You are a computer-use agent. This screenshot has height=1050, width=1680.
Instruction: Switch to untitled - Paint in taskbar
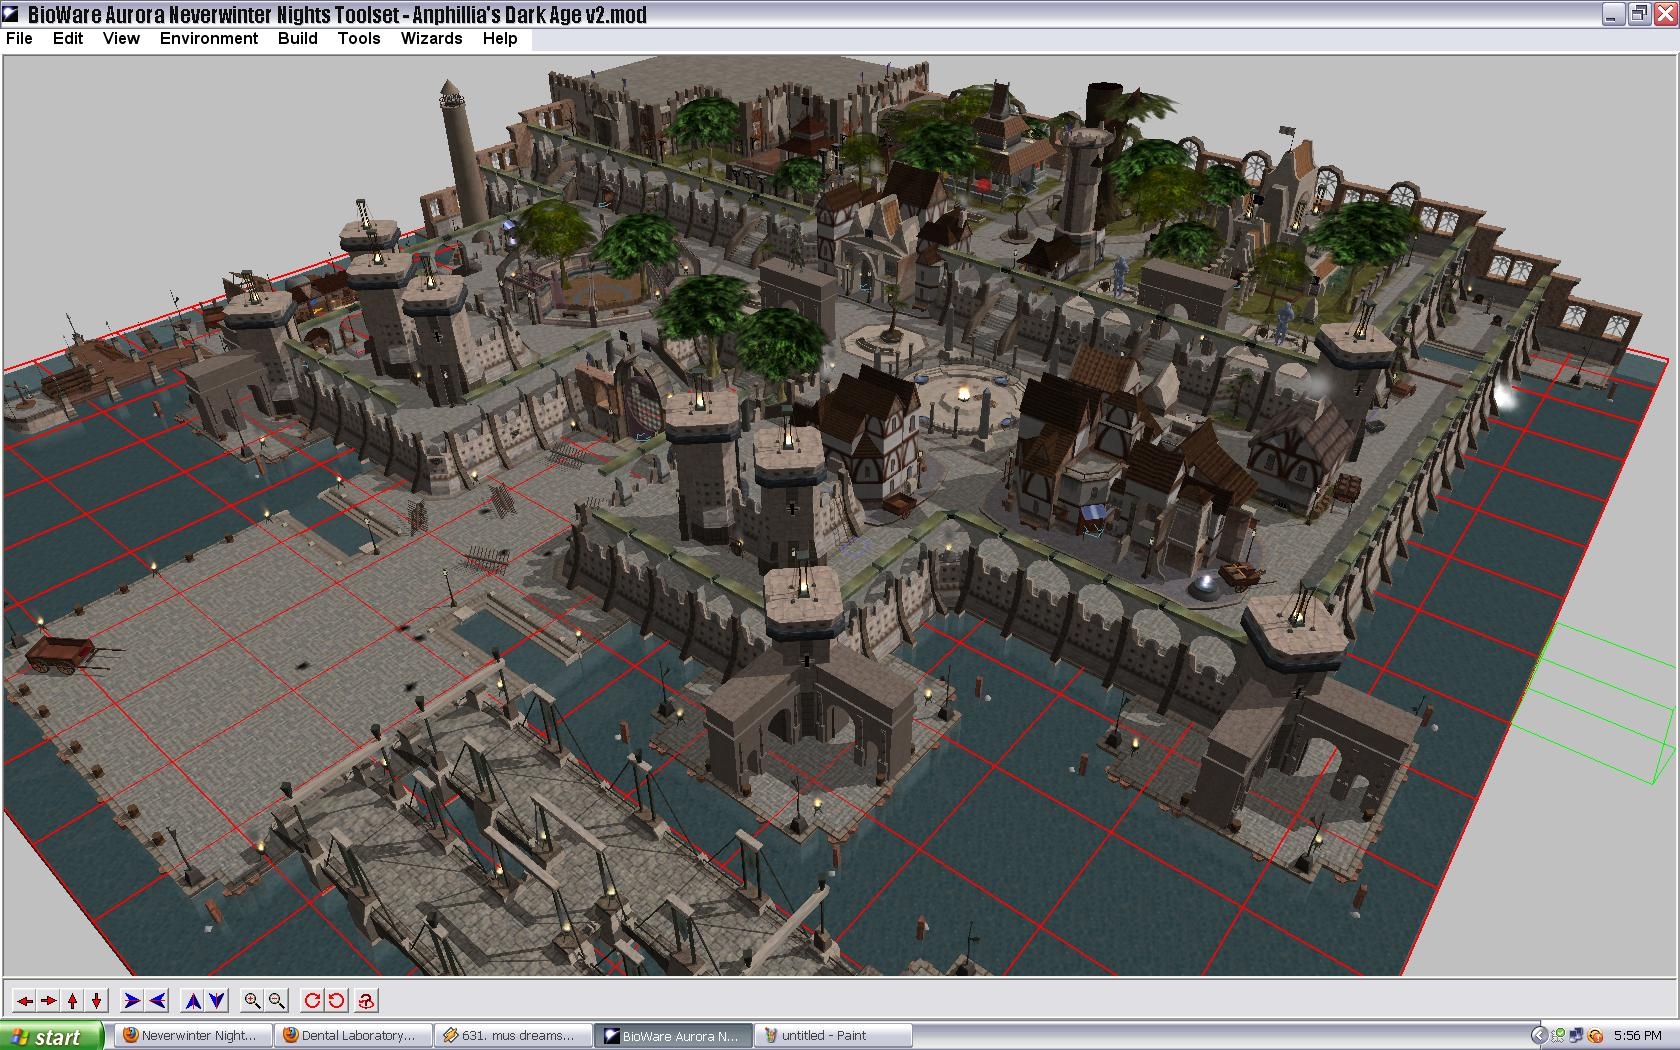tap(832, 1036)
